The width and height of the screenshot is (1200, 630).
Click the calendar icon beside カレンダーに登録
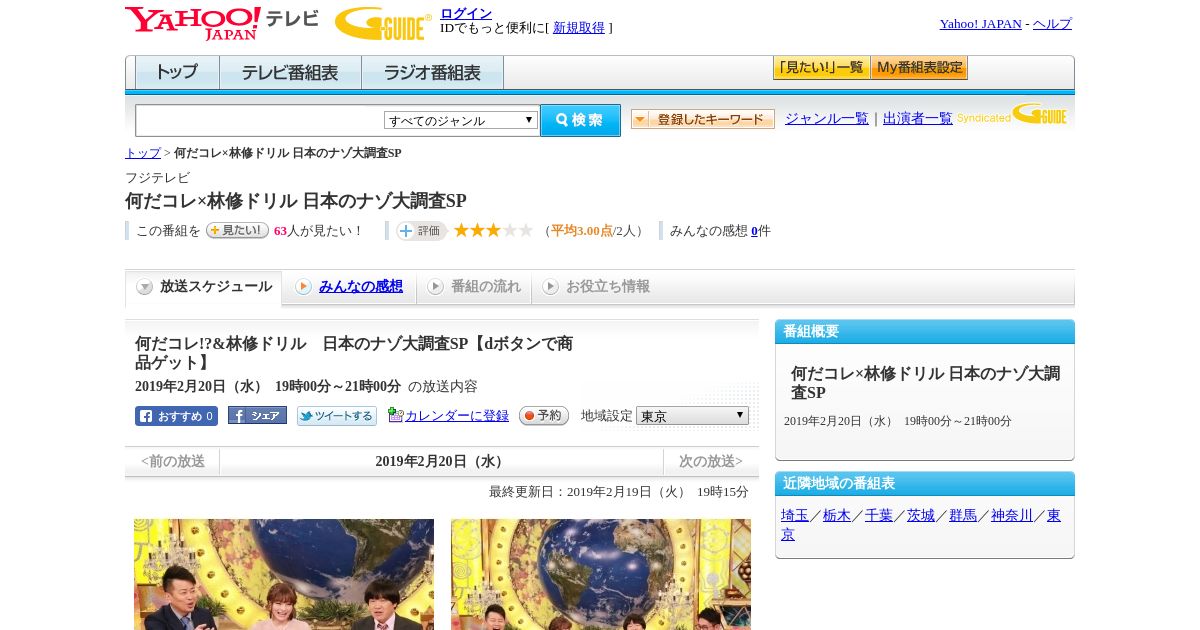click(x=395, y=415)
